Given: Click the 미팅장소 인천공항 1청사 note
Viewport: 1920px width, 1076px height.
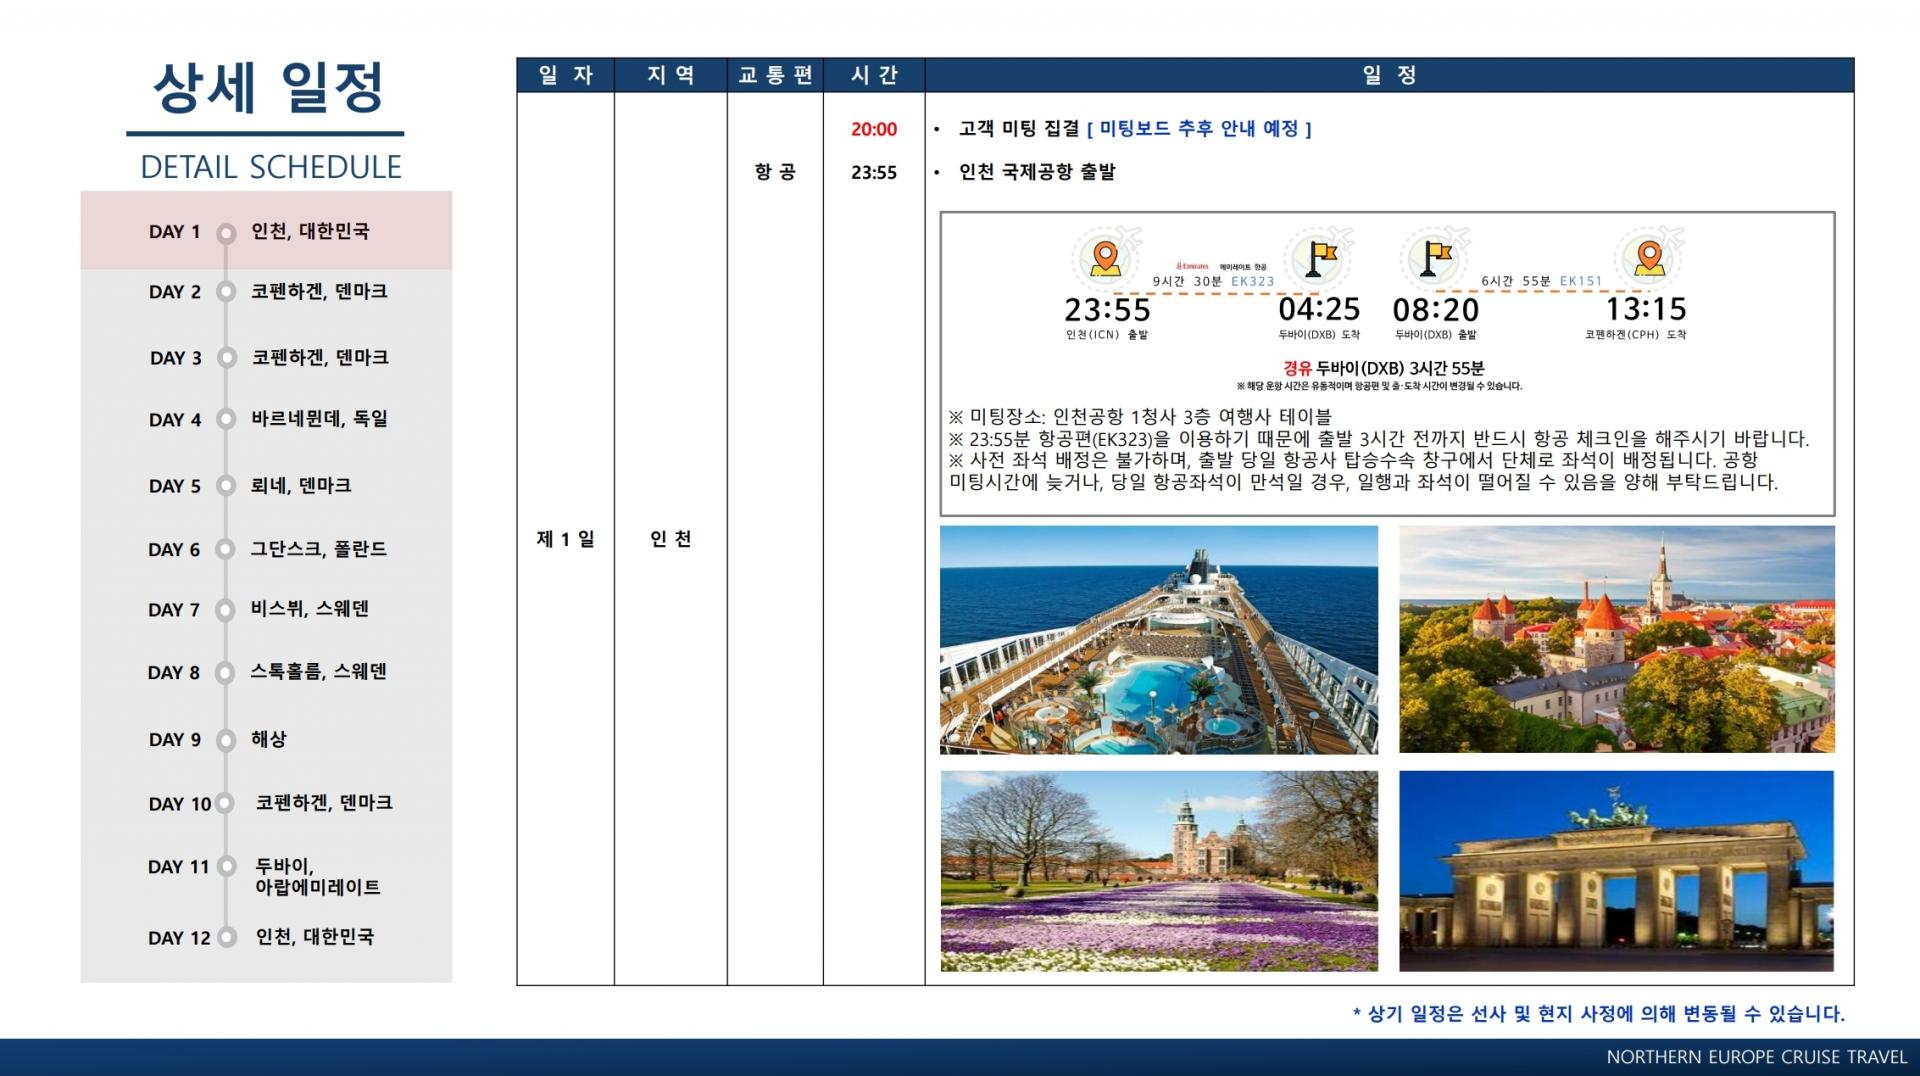Looking at the screenshot, I should coord(1140,416).
